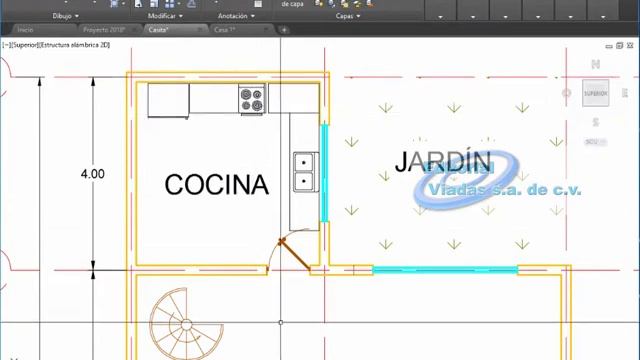
Task: Open the Array tool dropdown arrow
Action: 179,4
